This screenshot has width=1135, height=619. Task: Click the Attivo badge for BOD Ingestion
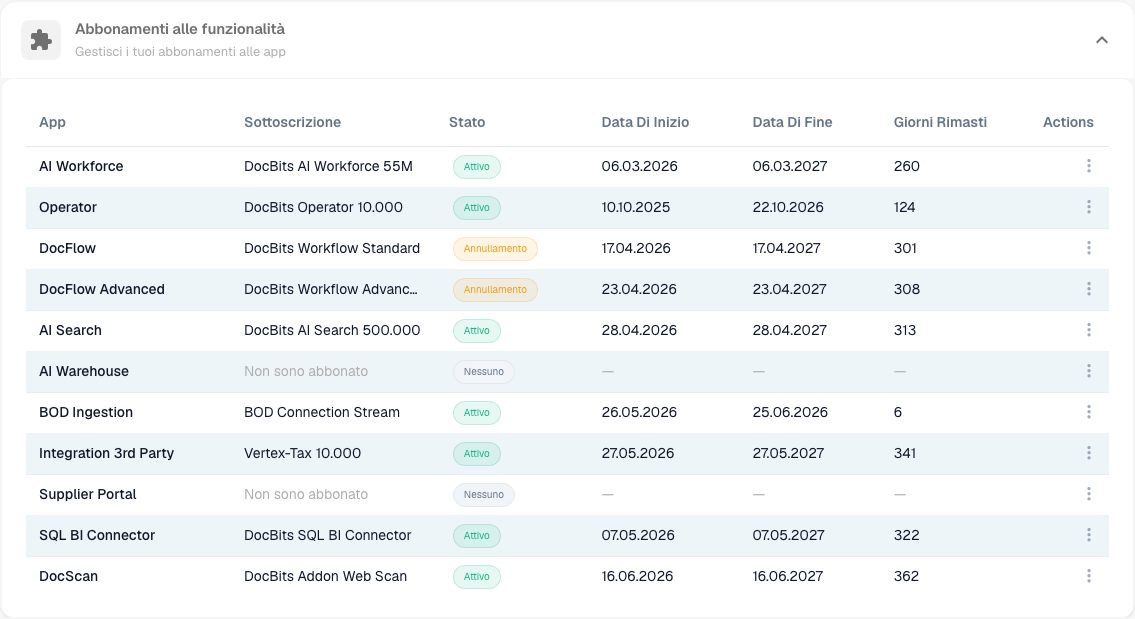click(x=476, y=413)
